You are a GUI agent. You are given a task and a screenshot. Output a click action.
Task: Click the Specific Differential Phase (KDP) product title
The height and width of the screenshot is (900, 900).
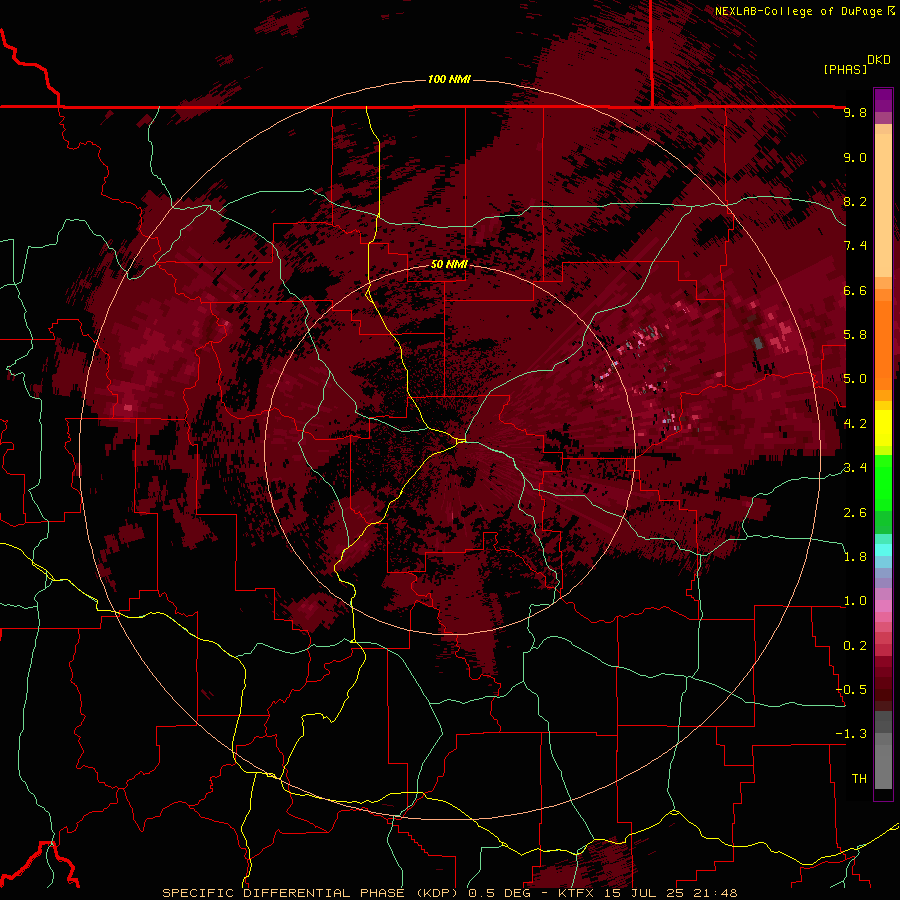click(312, 893)
